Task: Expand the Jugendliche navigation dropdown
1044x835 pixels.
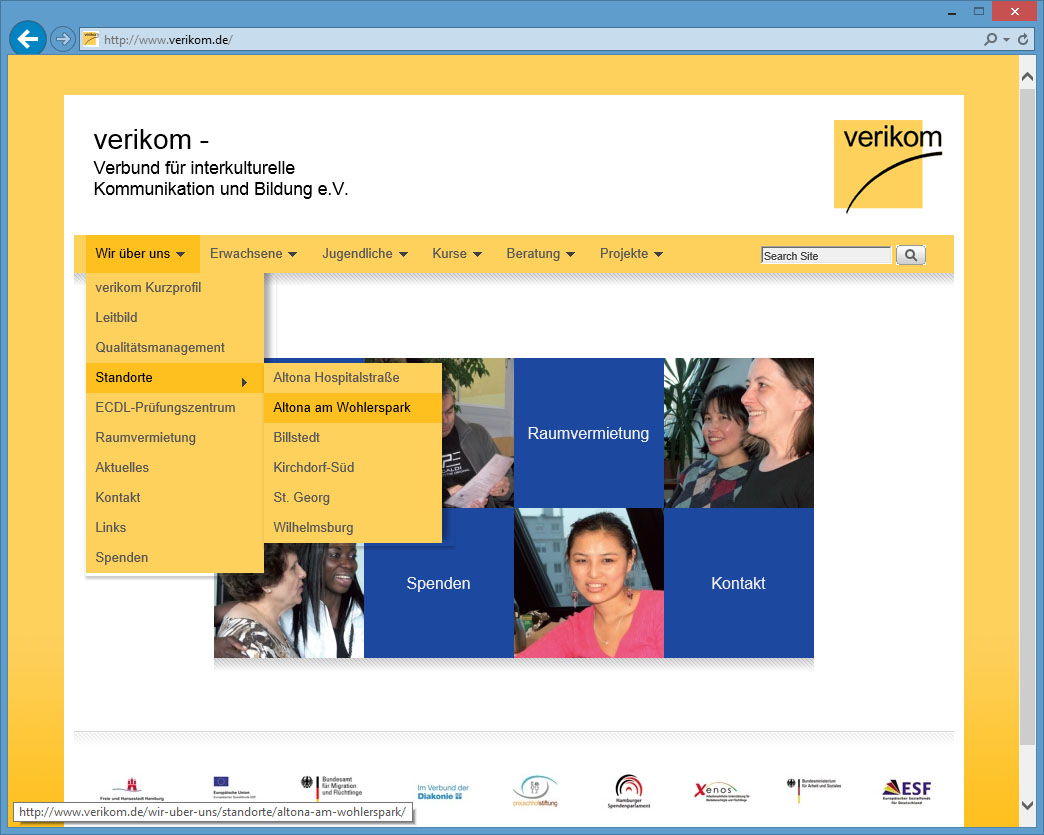Action: [x=364, y=254]
